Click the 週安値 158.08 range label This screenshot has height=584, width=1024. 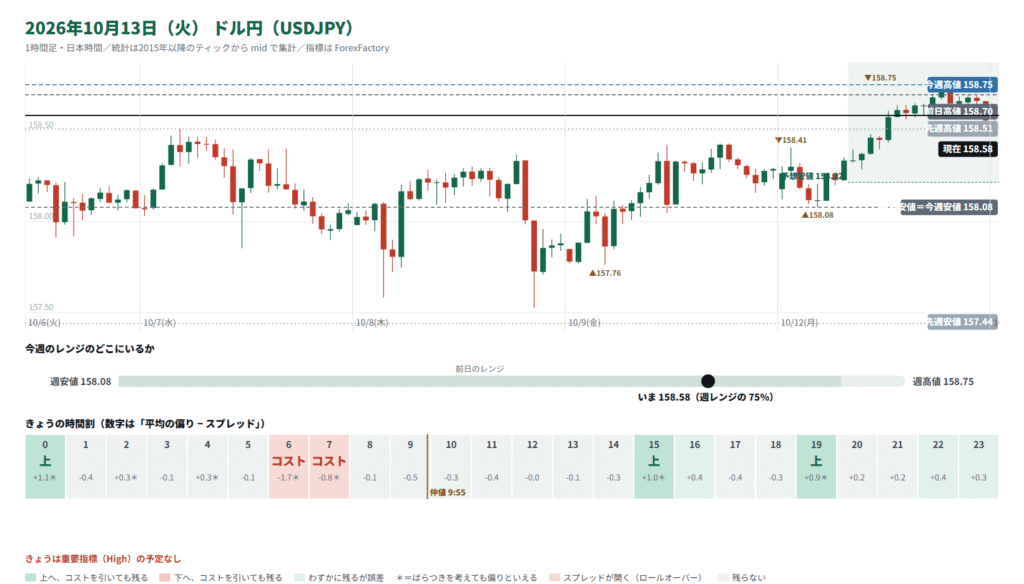click(80, 381)
